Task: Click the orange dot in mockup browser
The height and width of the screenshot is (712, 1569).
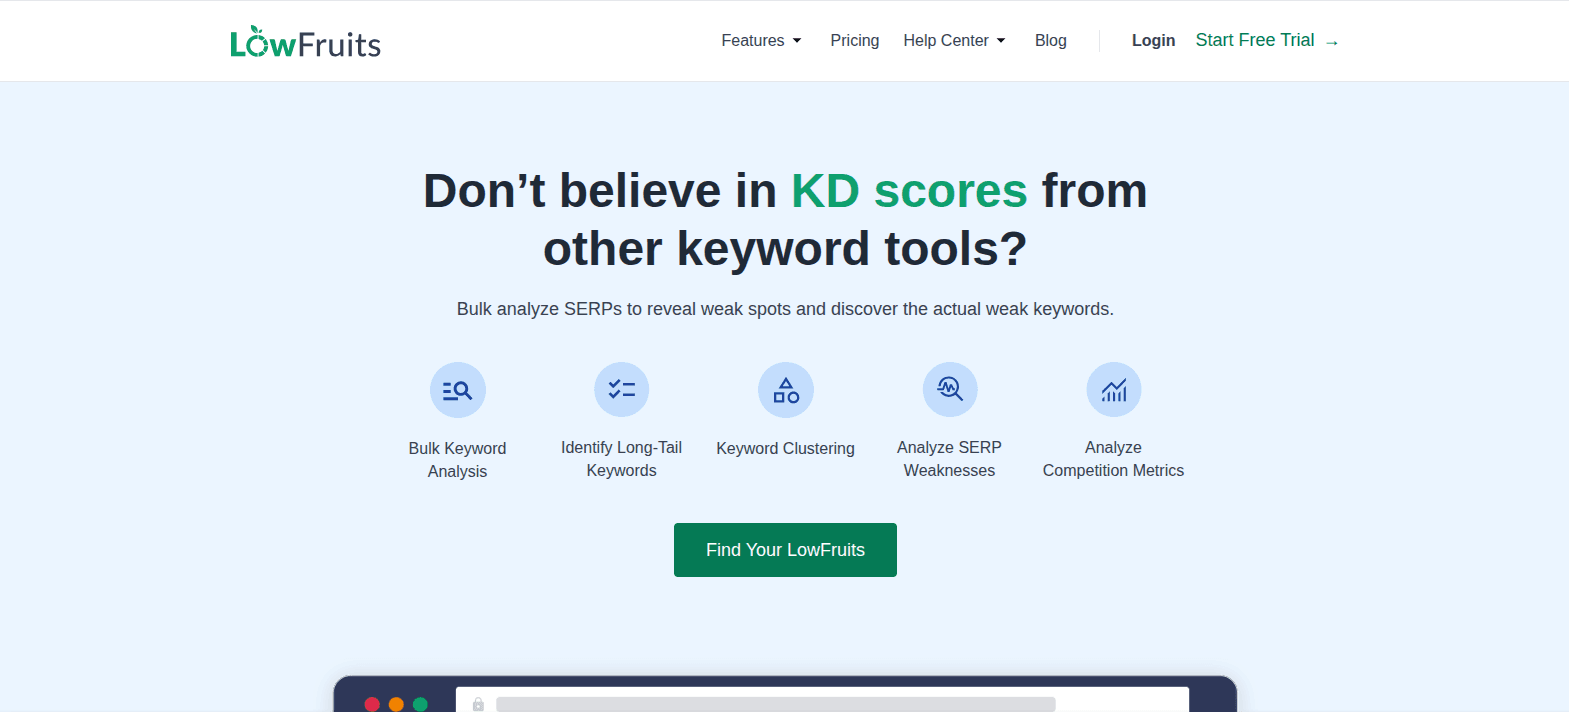Action: pos(396,705)
